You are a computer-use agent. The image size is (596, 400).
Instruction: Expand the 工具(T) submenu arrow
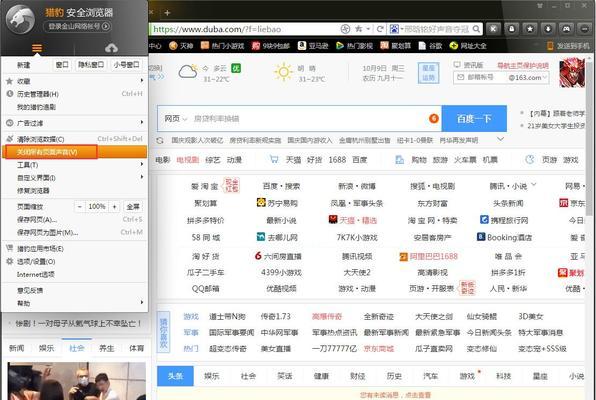tap(142, 164)
